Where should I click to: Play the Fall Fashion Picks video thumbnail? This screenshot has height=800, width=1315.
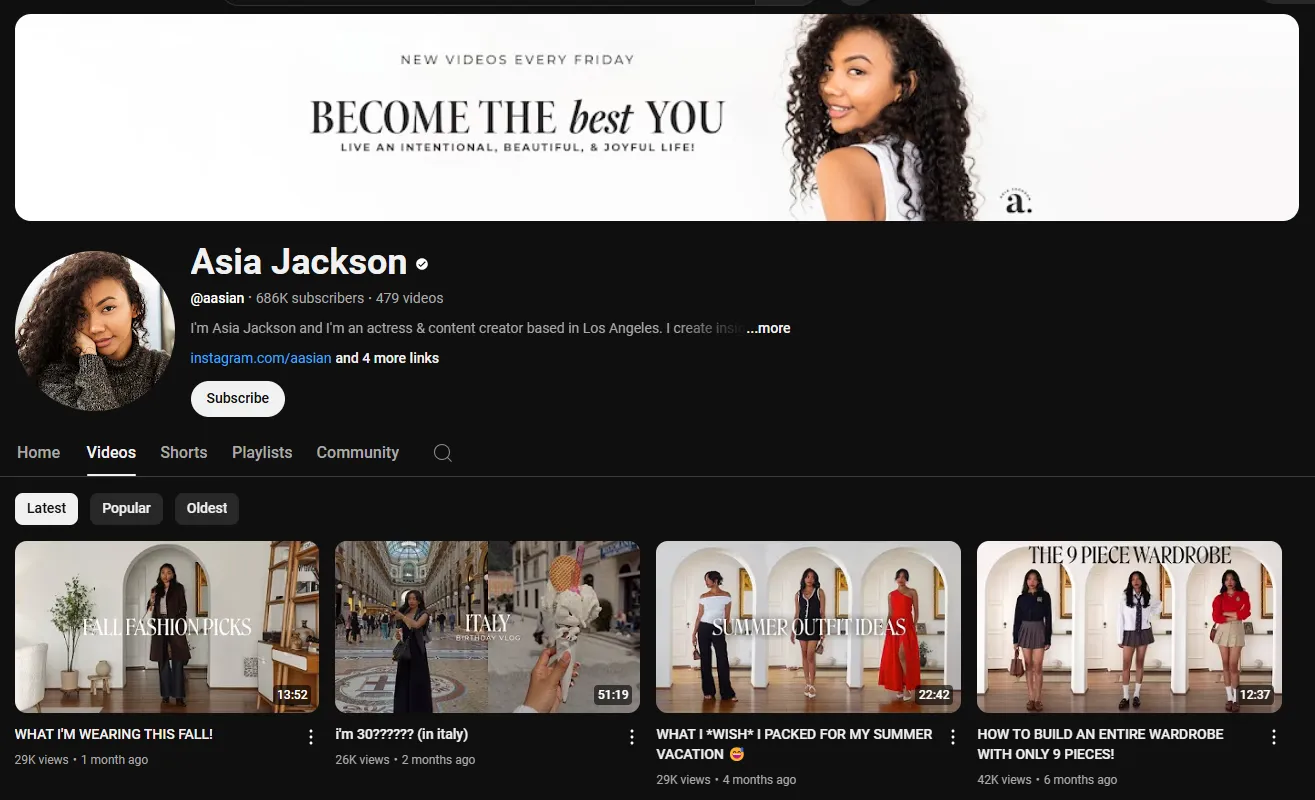pyautogui.click(x=167, y=626)
